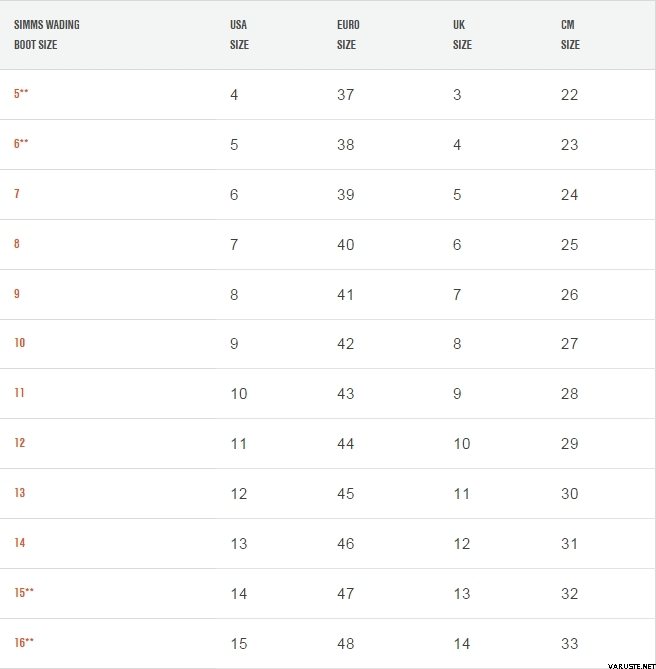Select the UK Size column header
This screenshot has width=656, height=669.
click(462, 35)
